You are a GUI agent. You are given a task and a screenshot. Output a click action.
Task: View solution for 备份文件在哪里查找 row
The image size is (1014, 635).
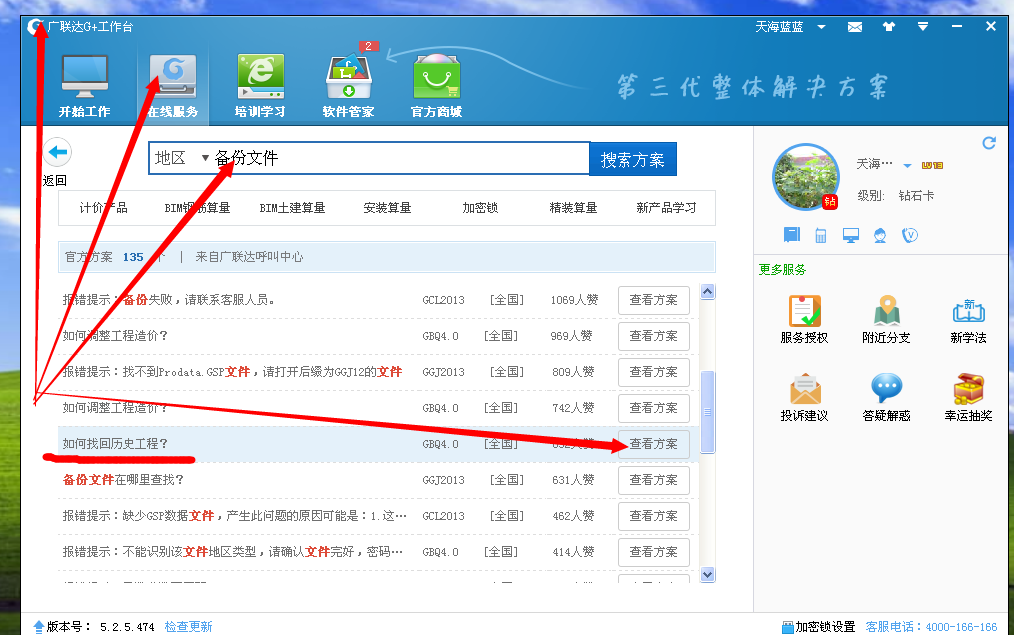pyautogui.click(x=654, y=480)
